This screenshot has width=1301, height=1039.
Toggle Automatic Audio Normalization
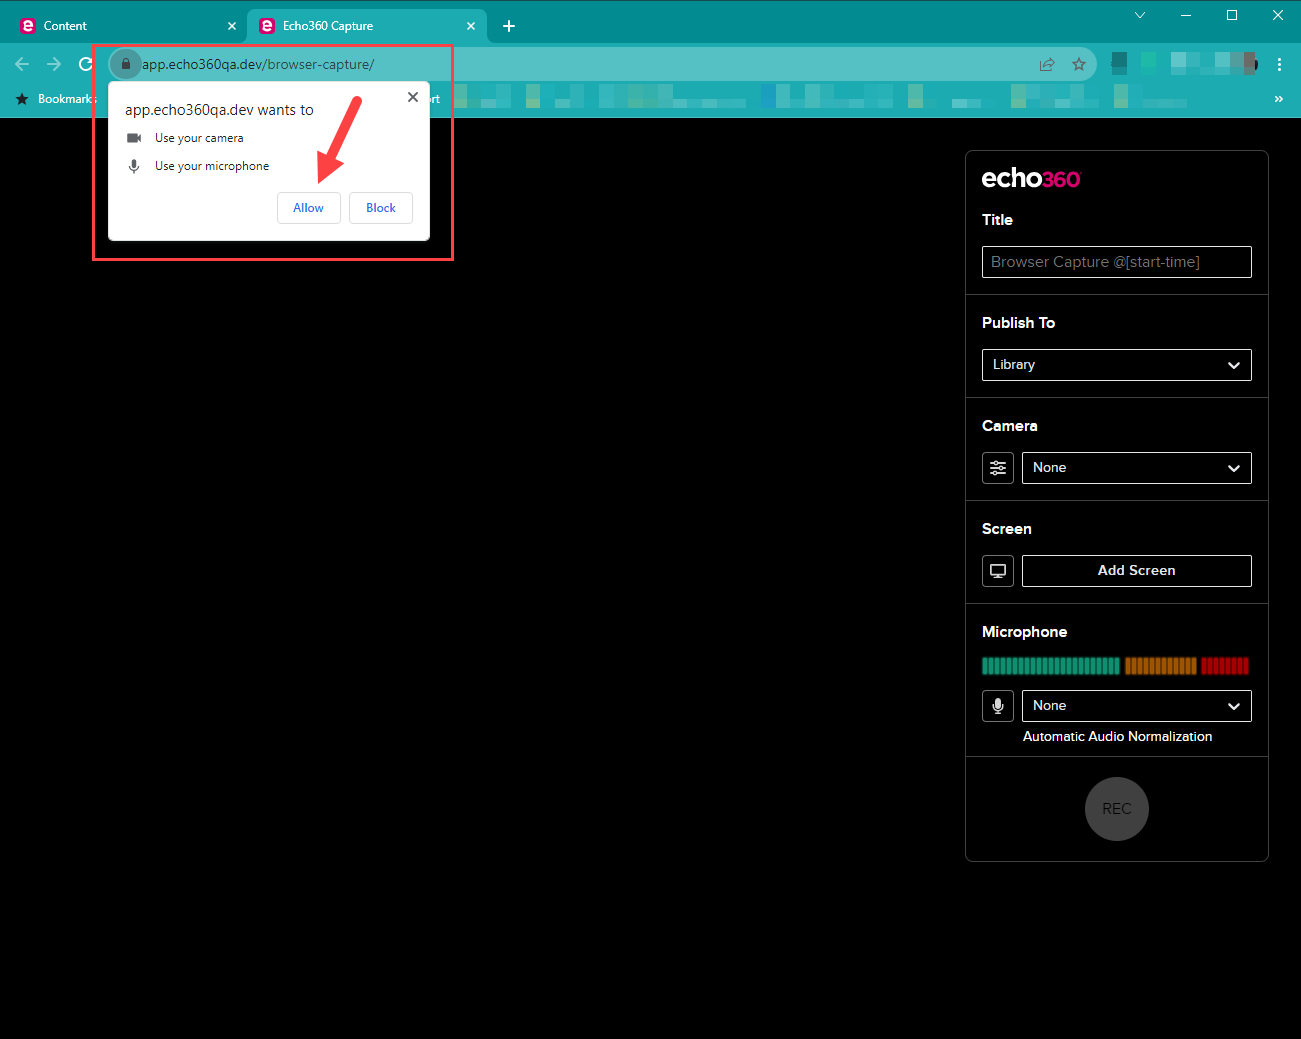[x=1117, y=736]
